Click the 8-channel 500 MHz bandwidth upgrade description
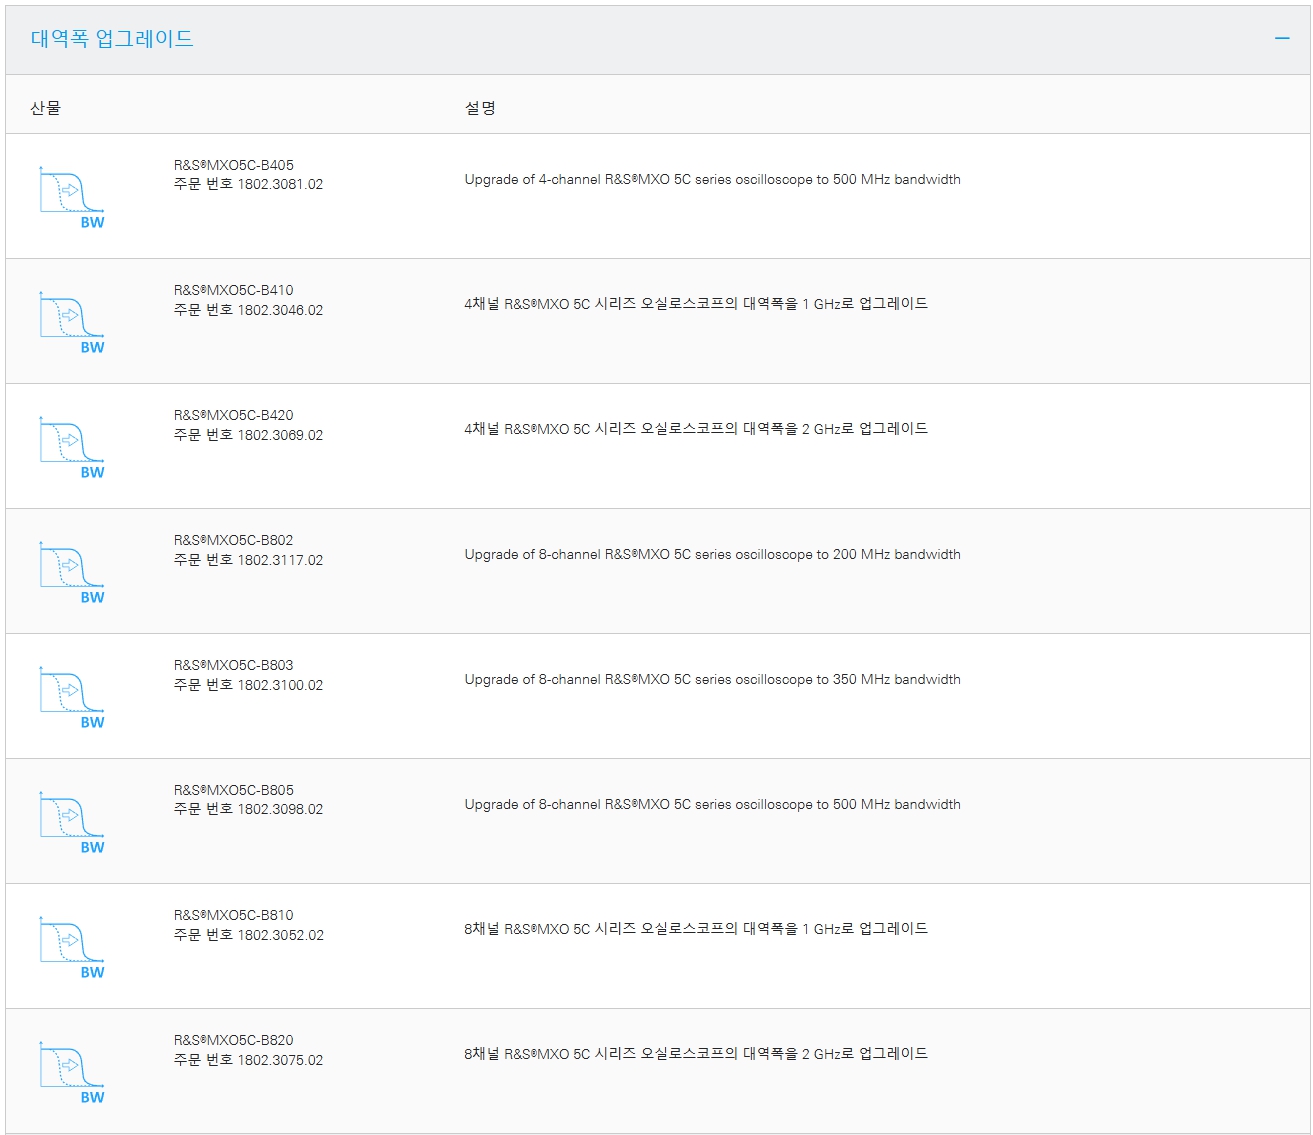Viewport: 1313px width, 1135px height. pos(713,805)
